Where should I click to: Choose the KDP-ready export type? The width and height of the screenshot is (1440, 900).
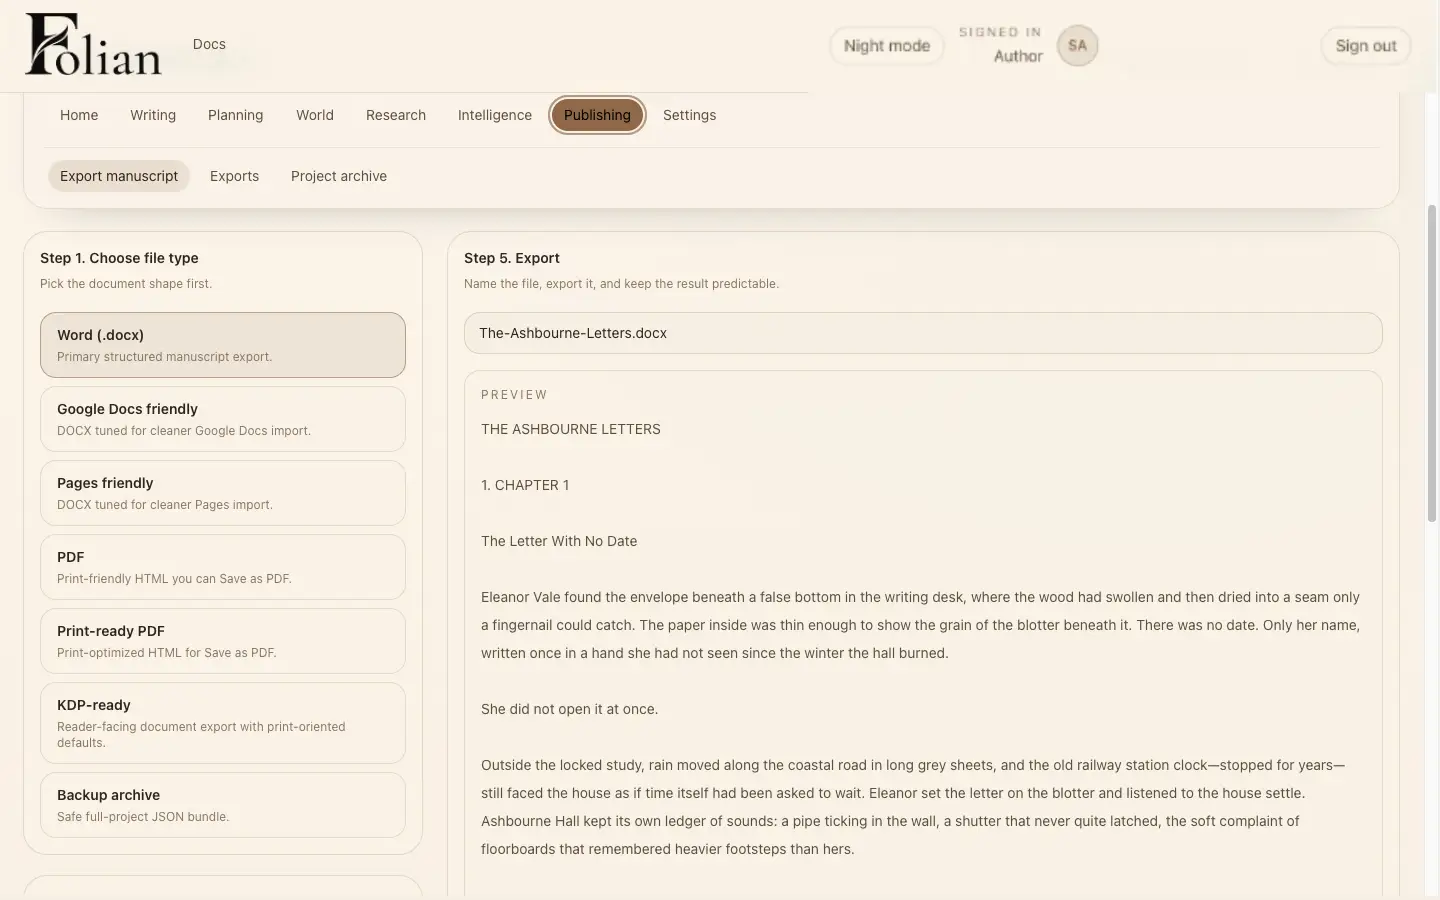(x=223, y=723)
